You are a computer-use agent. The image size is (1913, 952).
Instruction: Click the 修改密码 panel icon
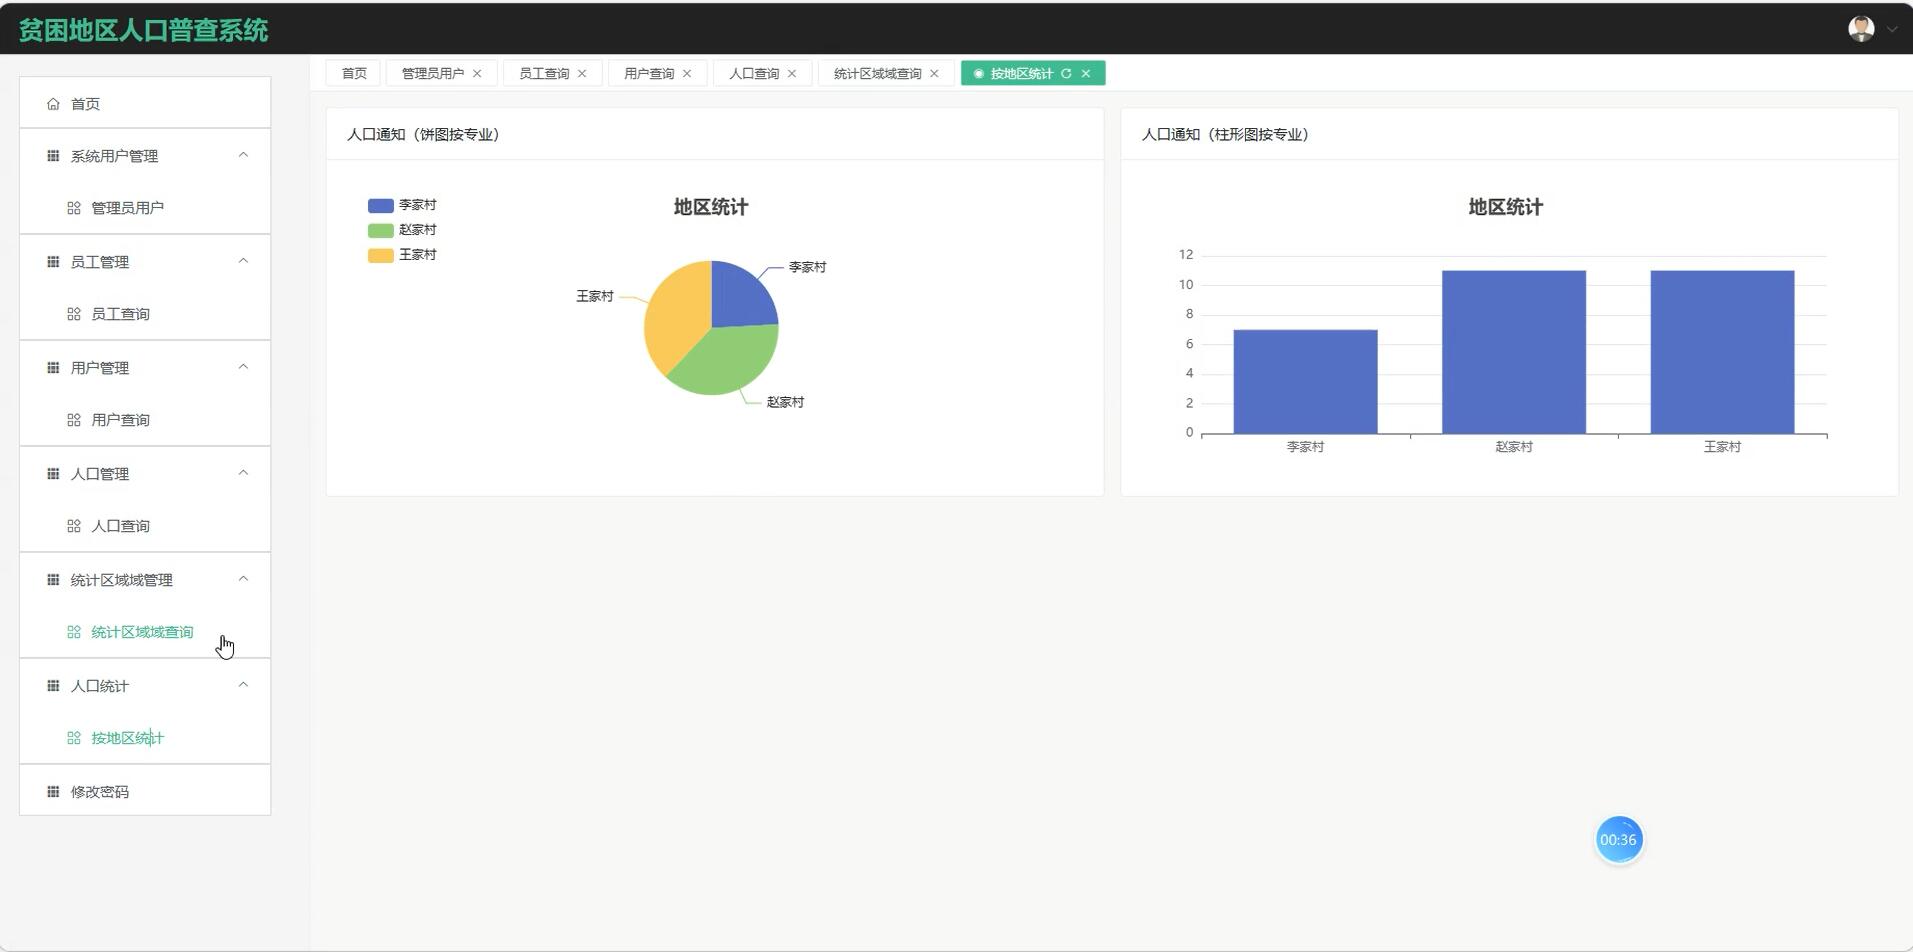click(x=52, y=790)
